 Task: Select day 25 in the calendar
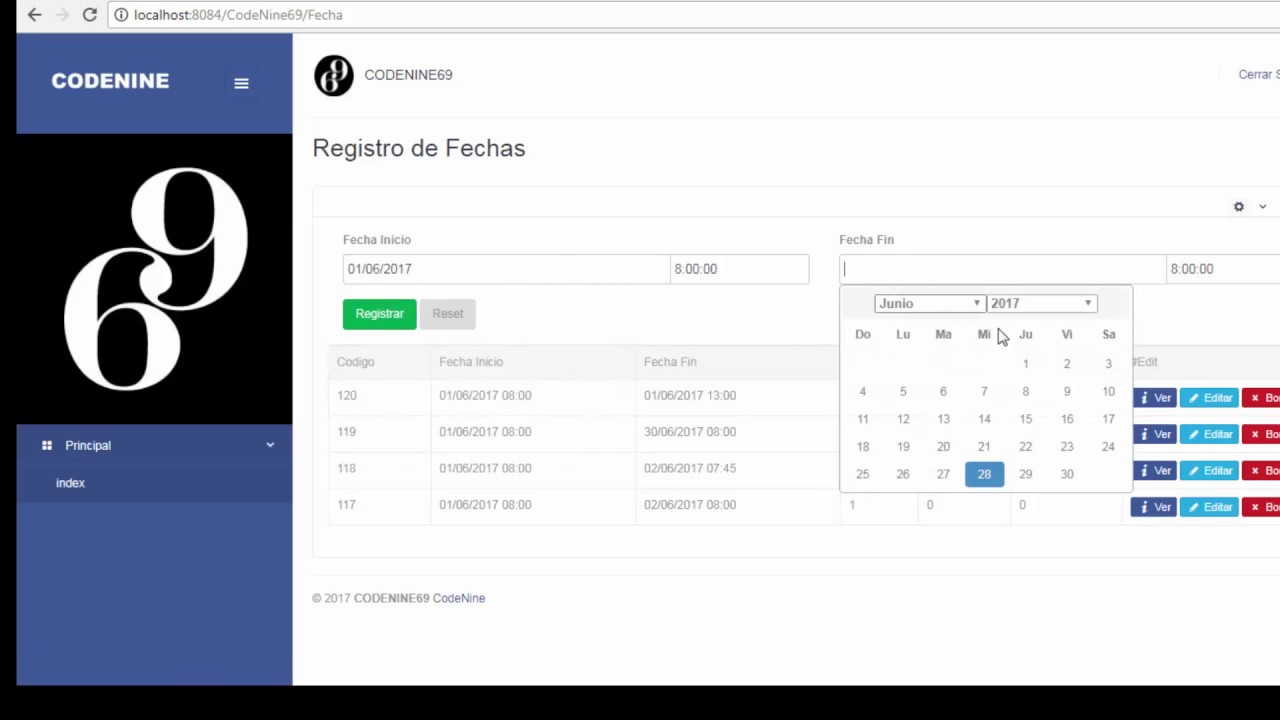[862, 474]
